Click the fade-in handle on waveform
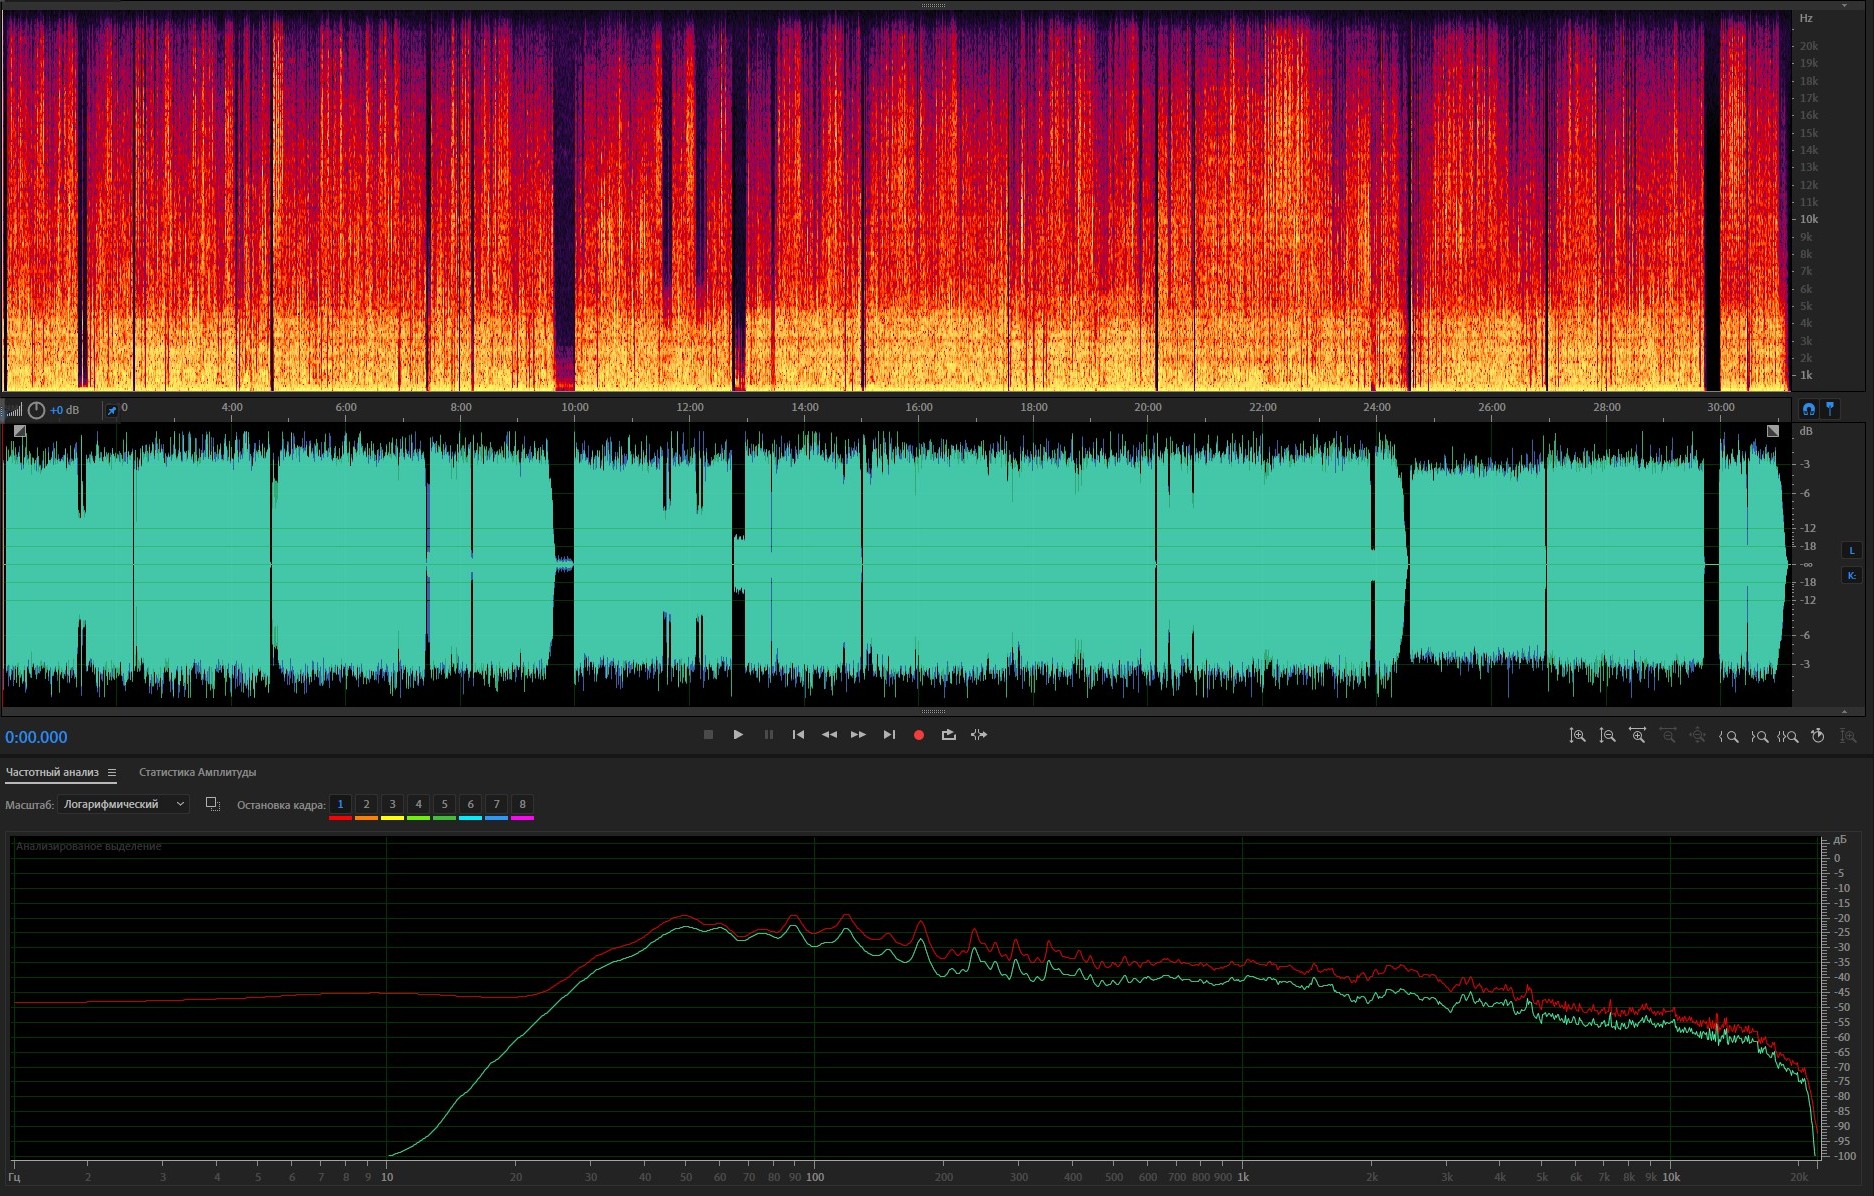The width and height of the screenshot is (1874, 1196). (x=19, y=431)
